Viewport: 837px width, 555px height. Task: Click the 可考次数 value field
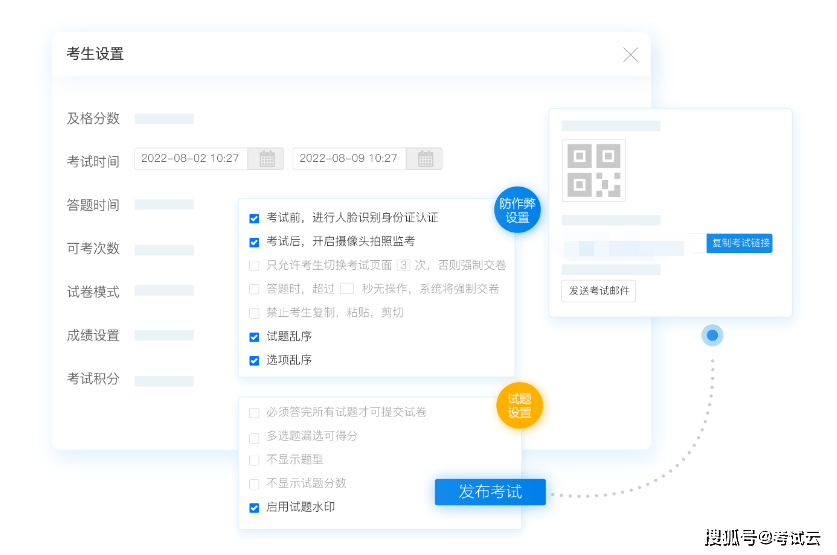(164, 249)
